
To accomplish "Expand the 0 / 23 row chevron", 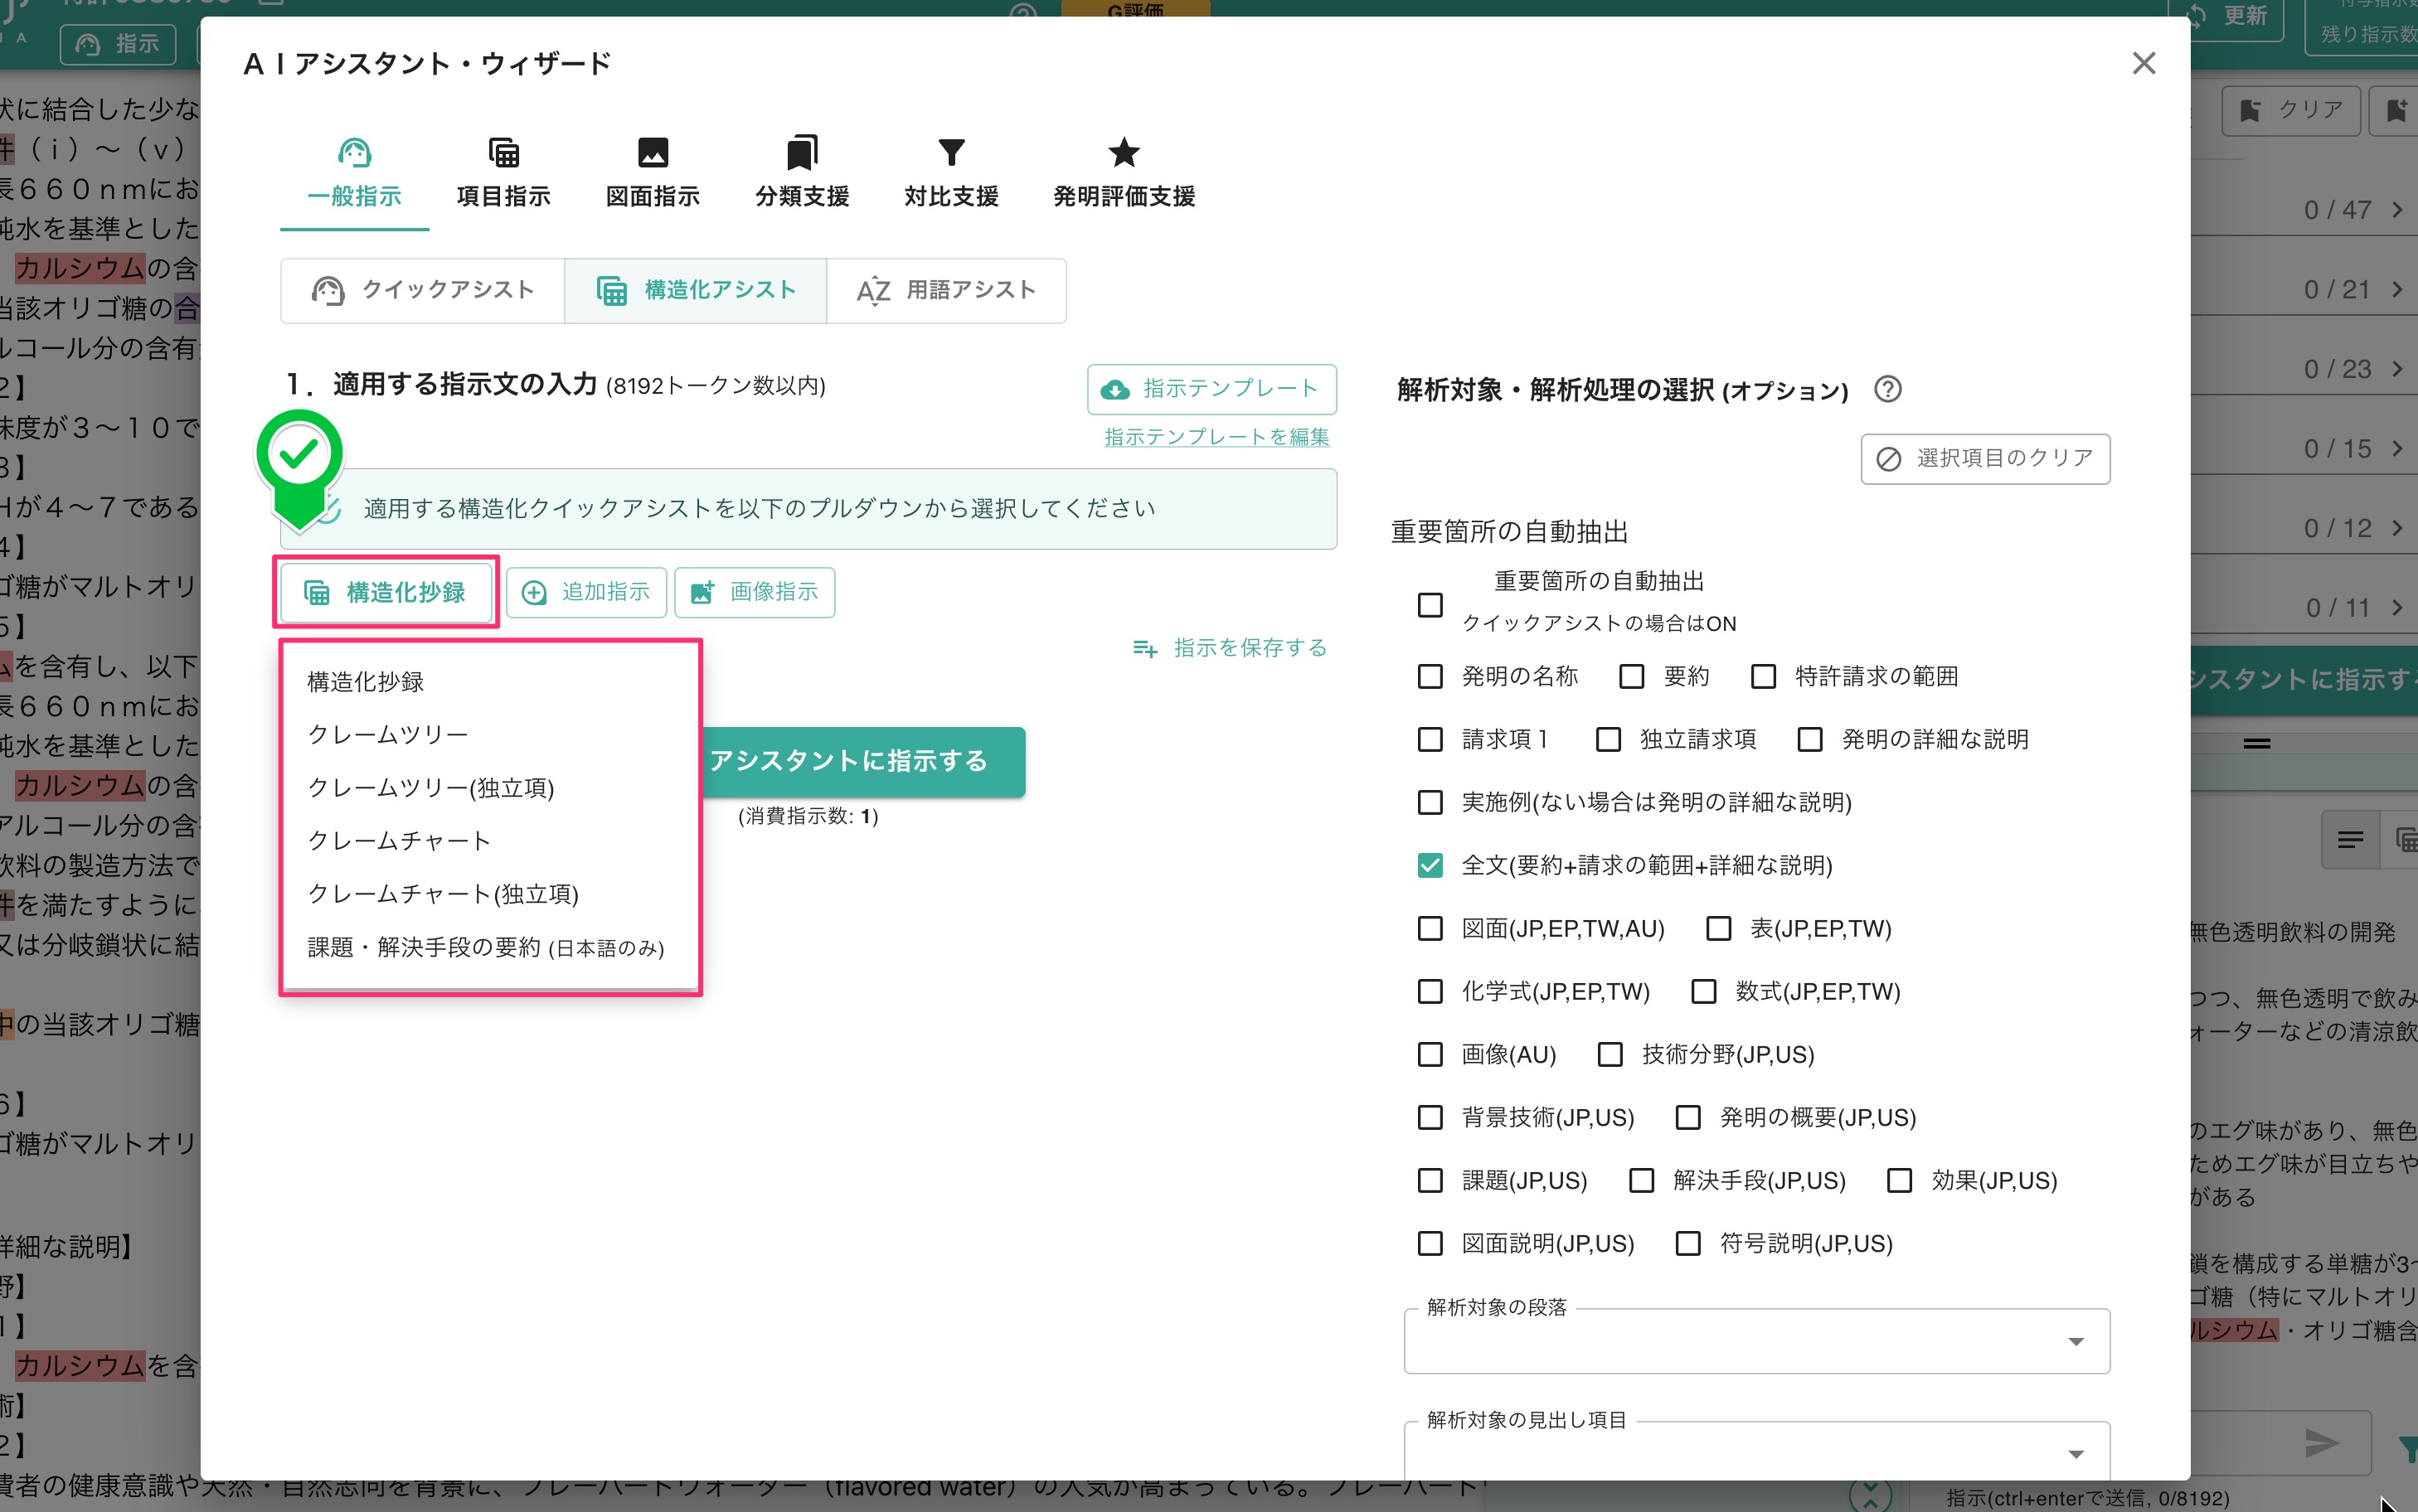I will pos(2398,369).
